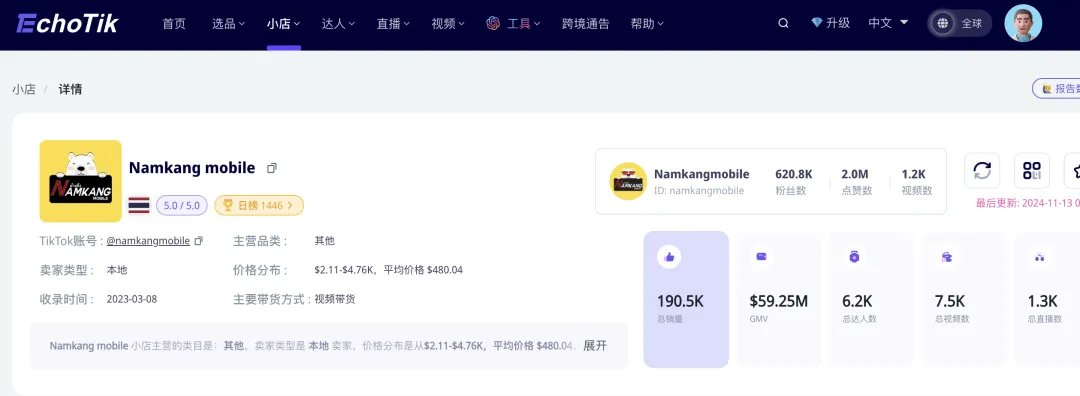Select the 1.3K 总直播数 card
Screen dimensions: 1080x396
[x=1047, y=300]
